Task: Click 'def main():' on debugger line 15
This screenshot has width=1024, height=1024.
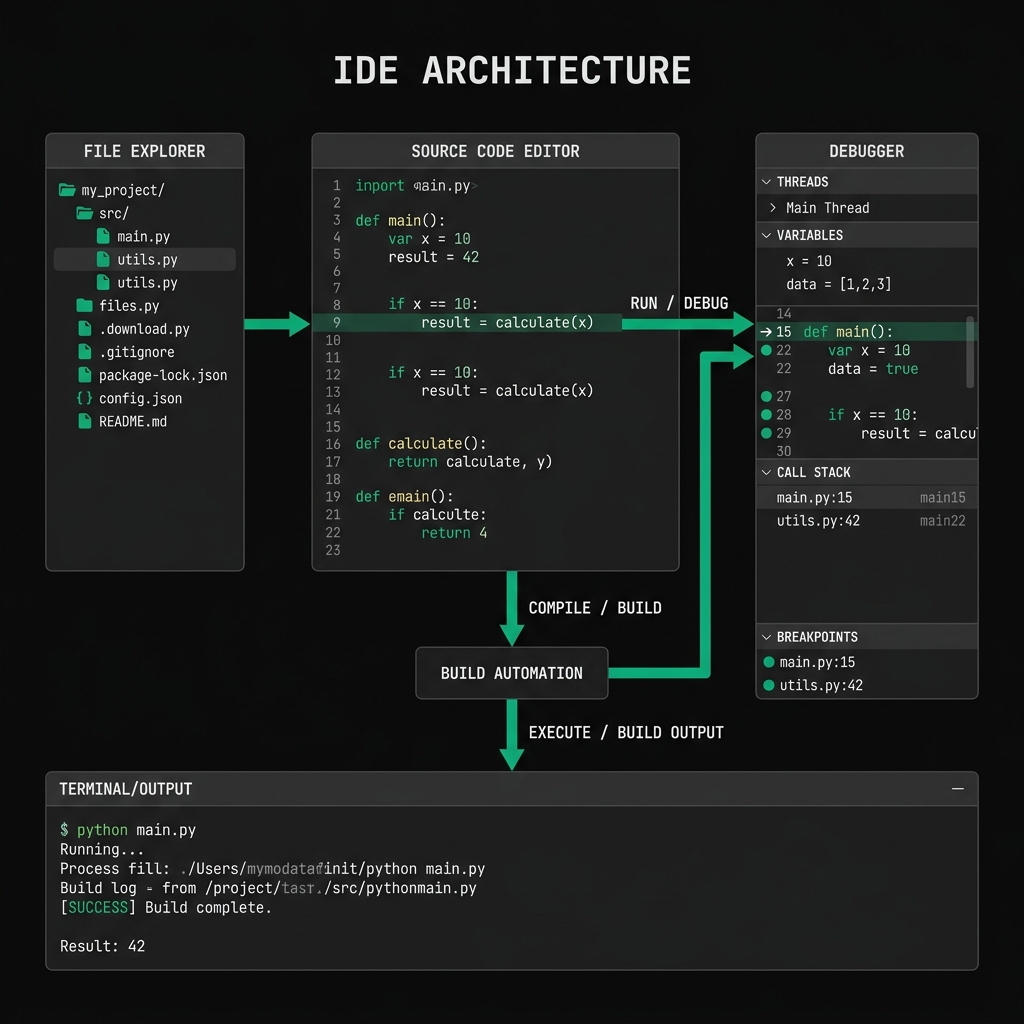Action: (x=848, y=332)
